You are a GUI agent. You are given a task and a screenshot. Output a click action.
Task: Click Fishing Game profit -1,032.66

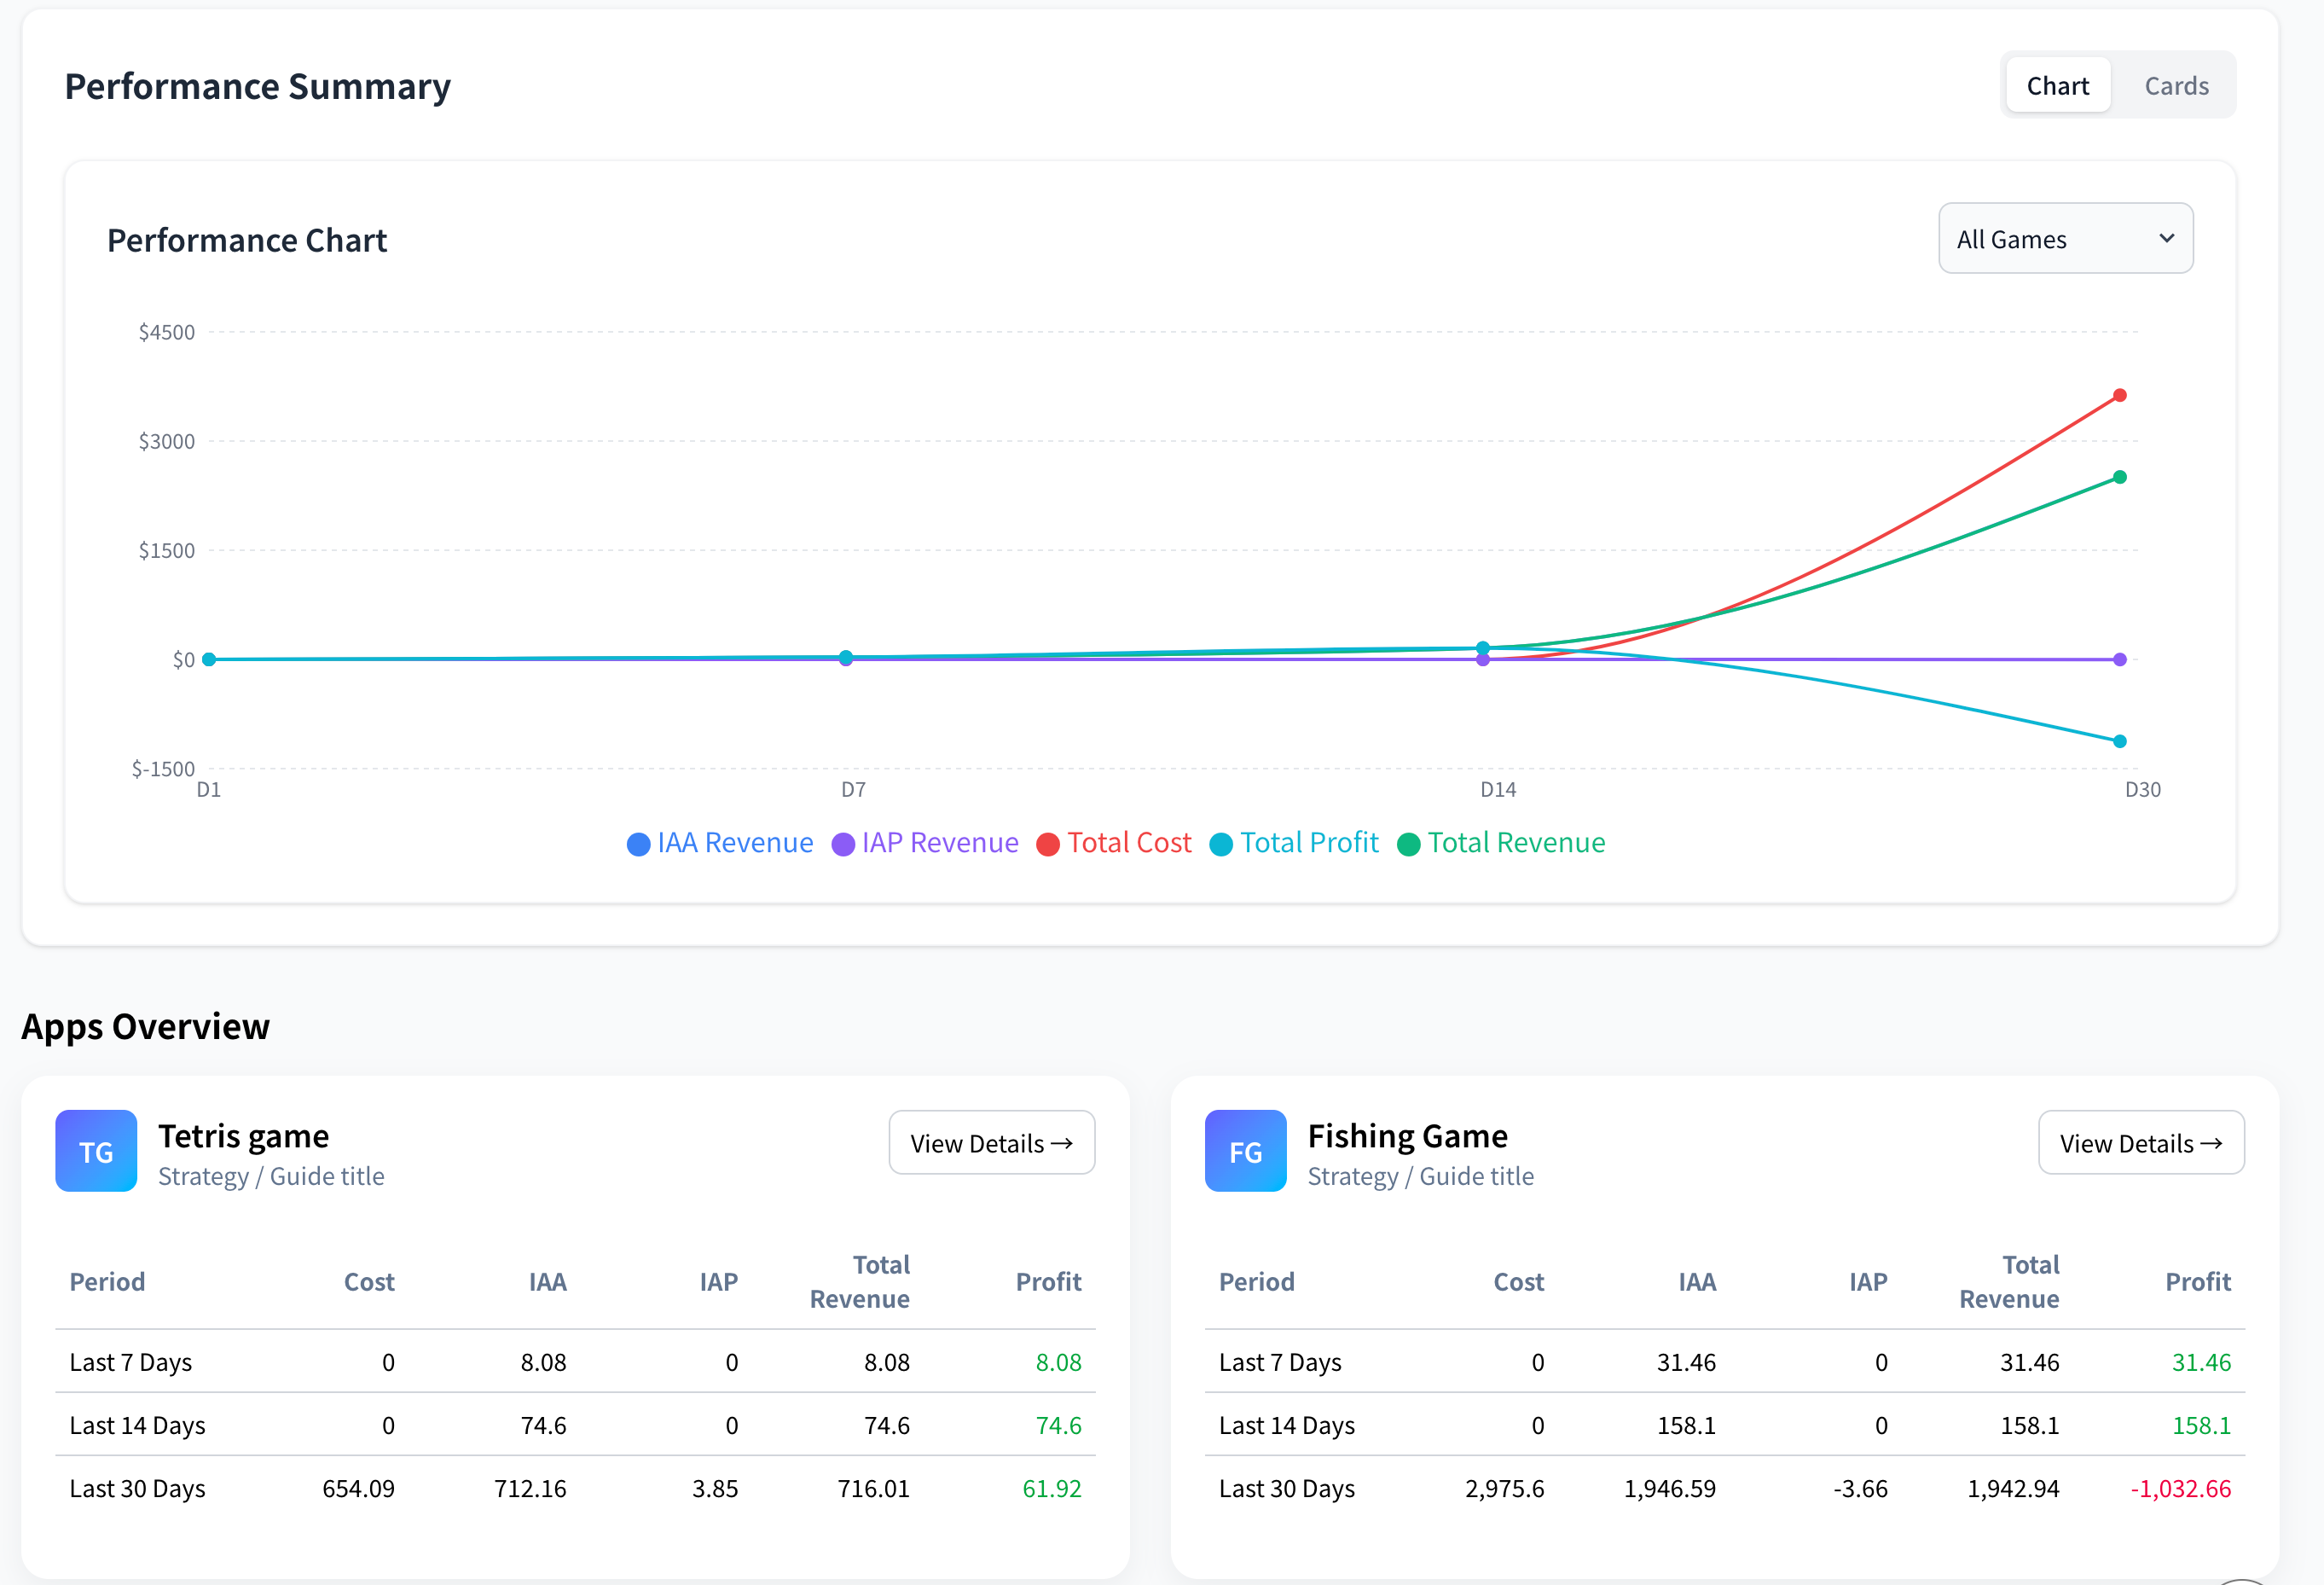tap(2180, 1488)
